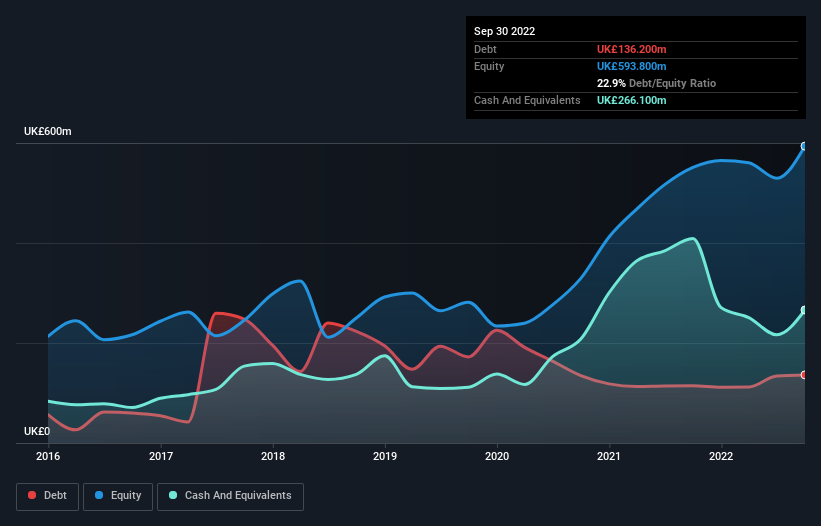The width and height of the screenshot is (821, 526).
Task: Click the 2018 x-axis label
Action: (273, 456)
